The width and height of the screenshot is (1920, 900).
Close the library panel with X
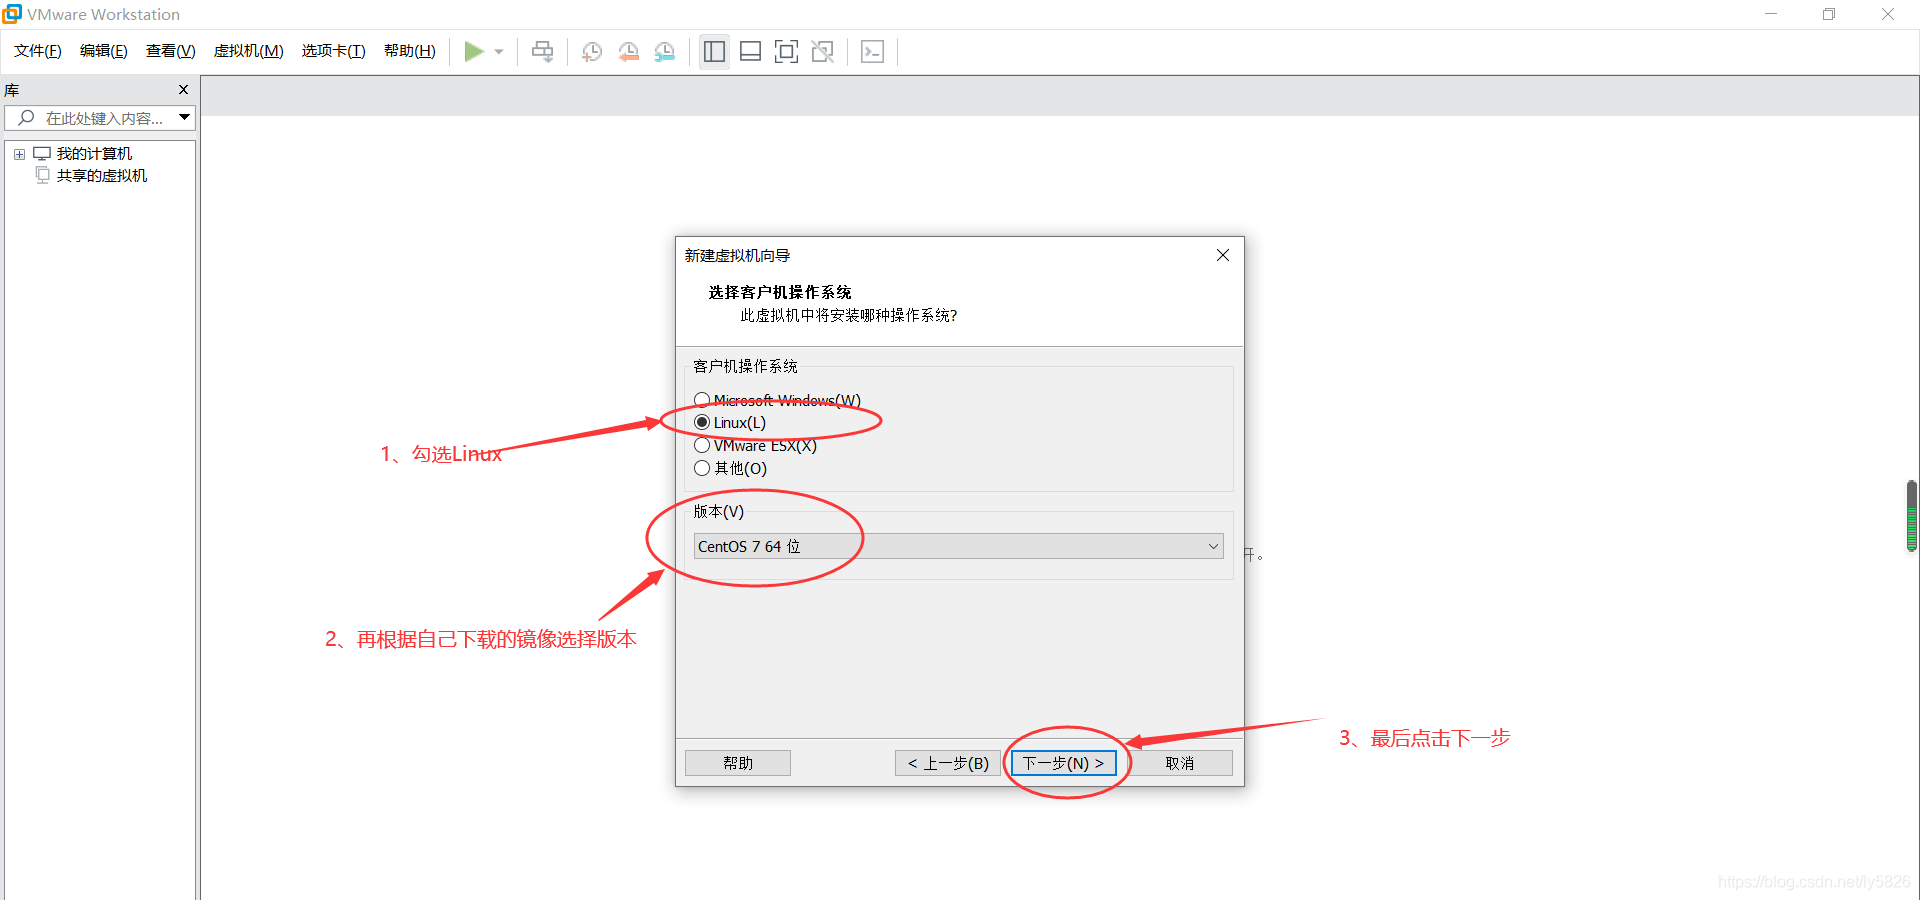(x=183, y=90)
